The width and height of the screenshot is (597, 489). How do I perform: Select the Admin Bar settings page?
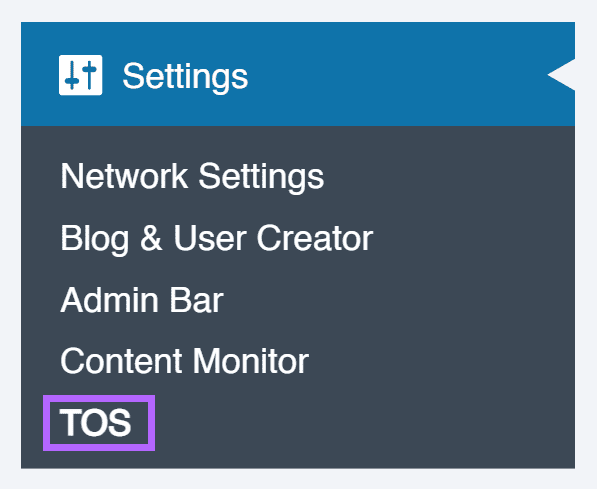(x=142, y=300)
